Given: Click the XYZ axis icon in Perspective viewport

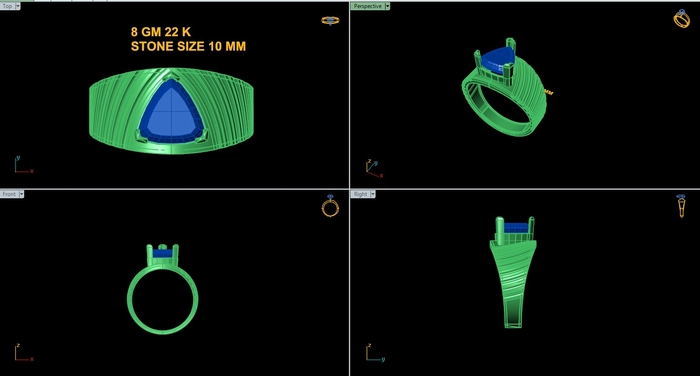Looking at the screenshot, I should pyautogui.click(x=374, y=169).
